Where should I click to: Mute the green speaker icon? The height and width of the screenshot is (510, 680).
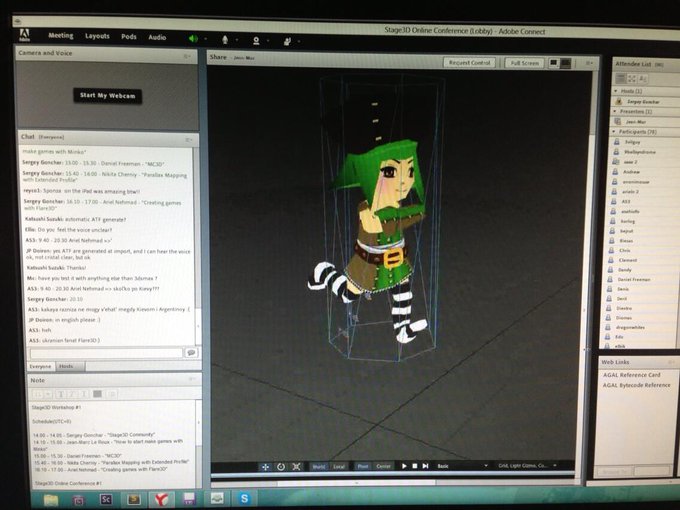[x=193, y=39]
